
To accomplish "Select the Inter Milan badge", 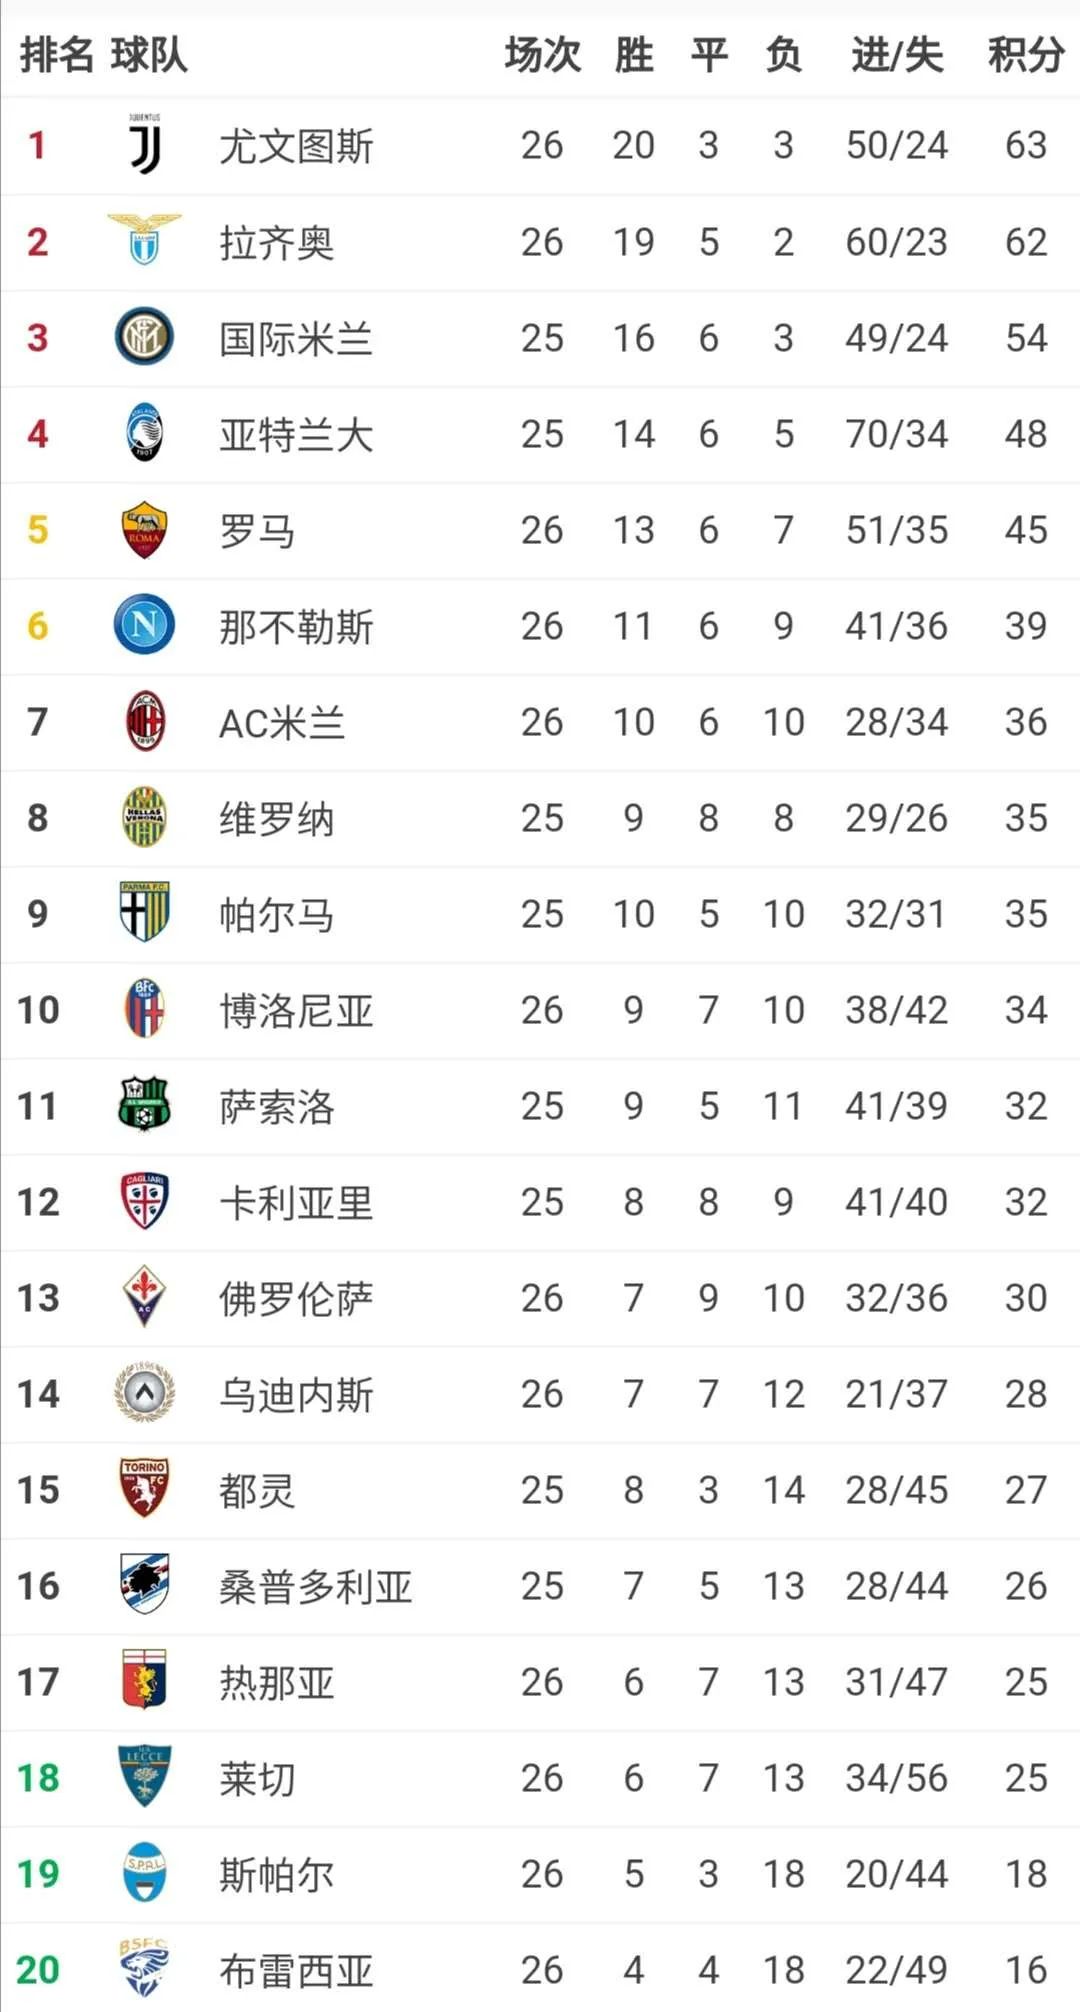I will tap(144, 336).
